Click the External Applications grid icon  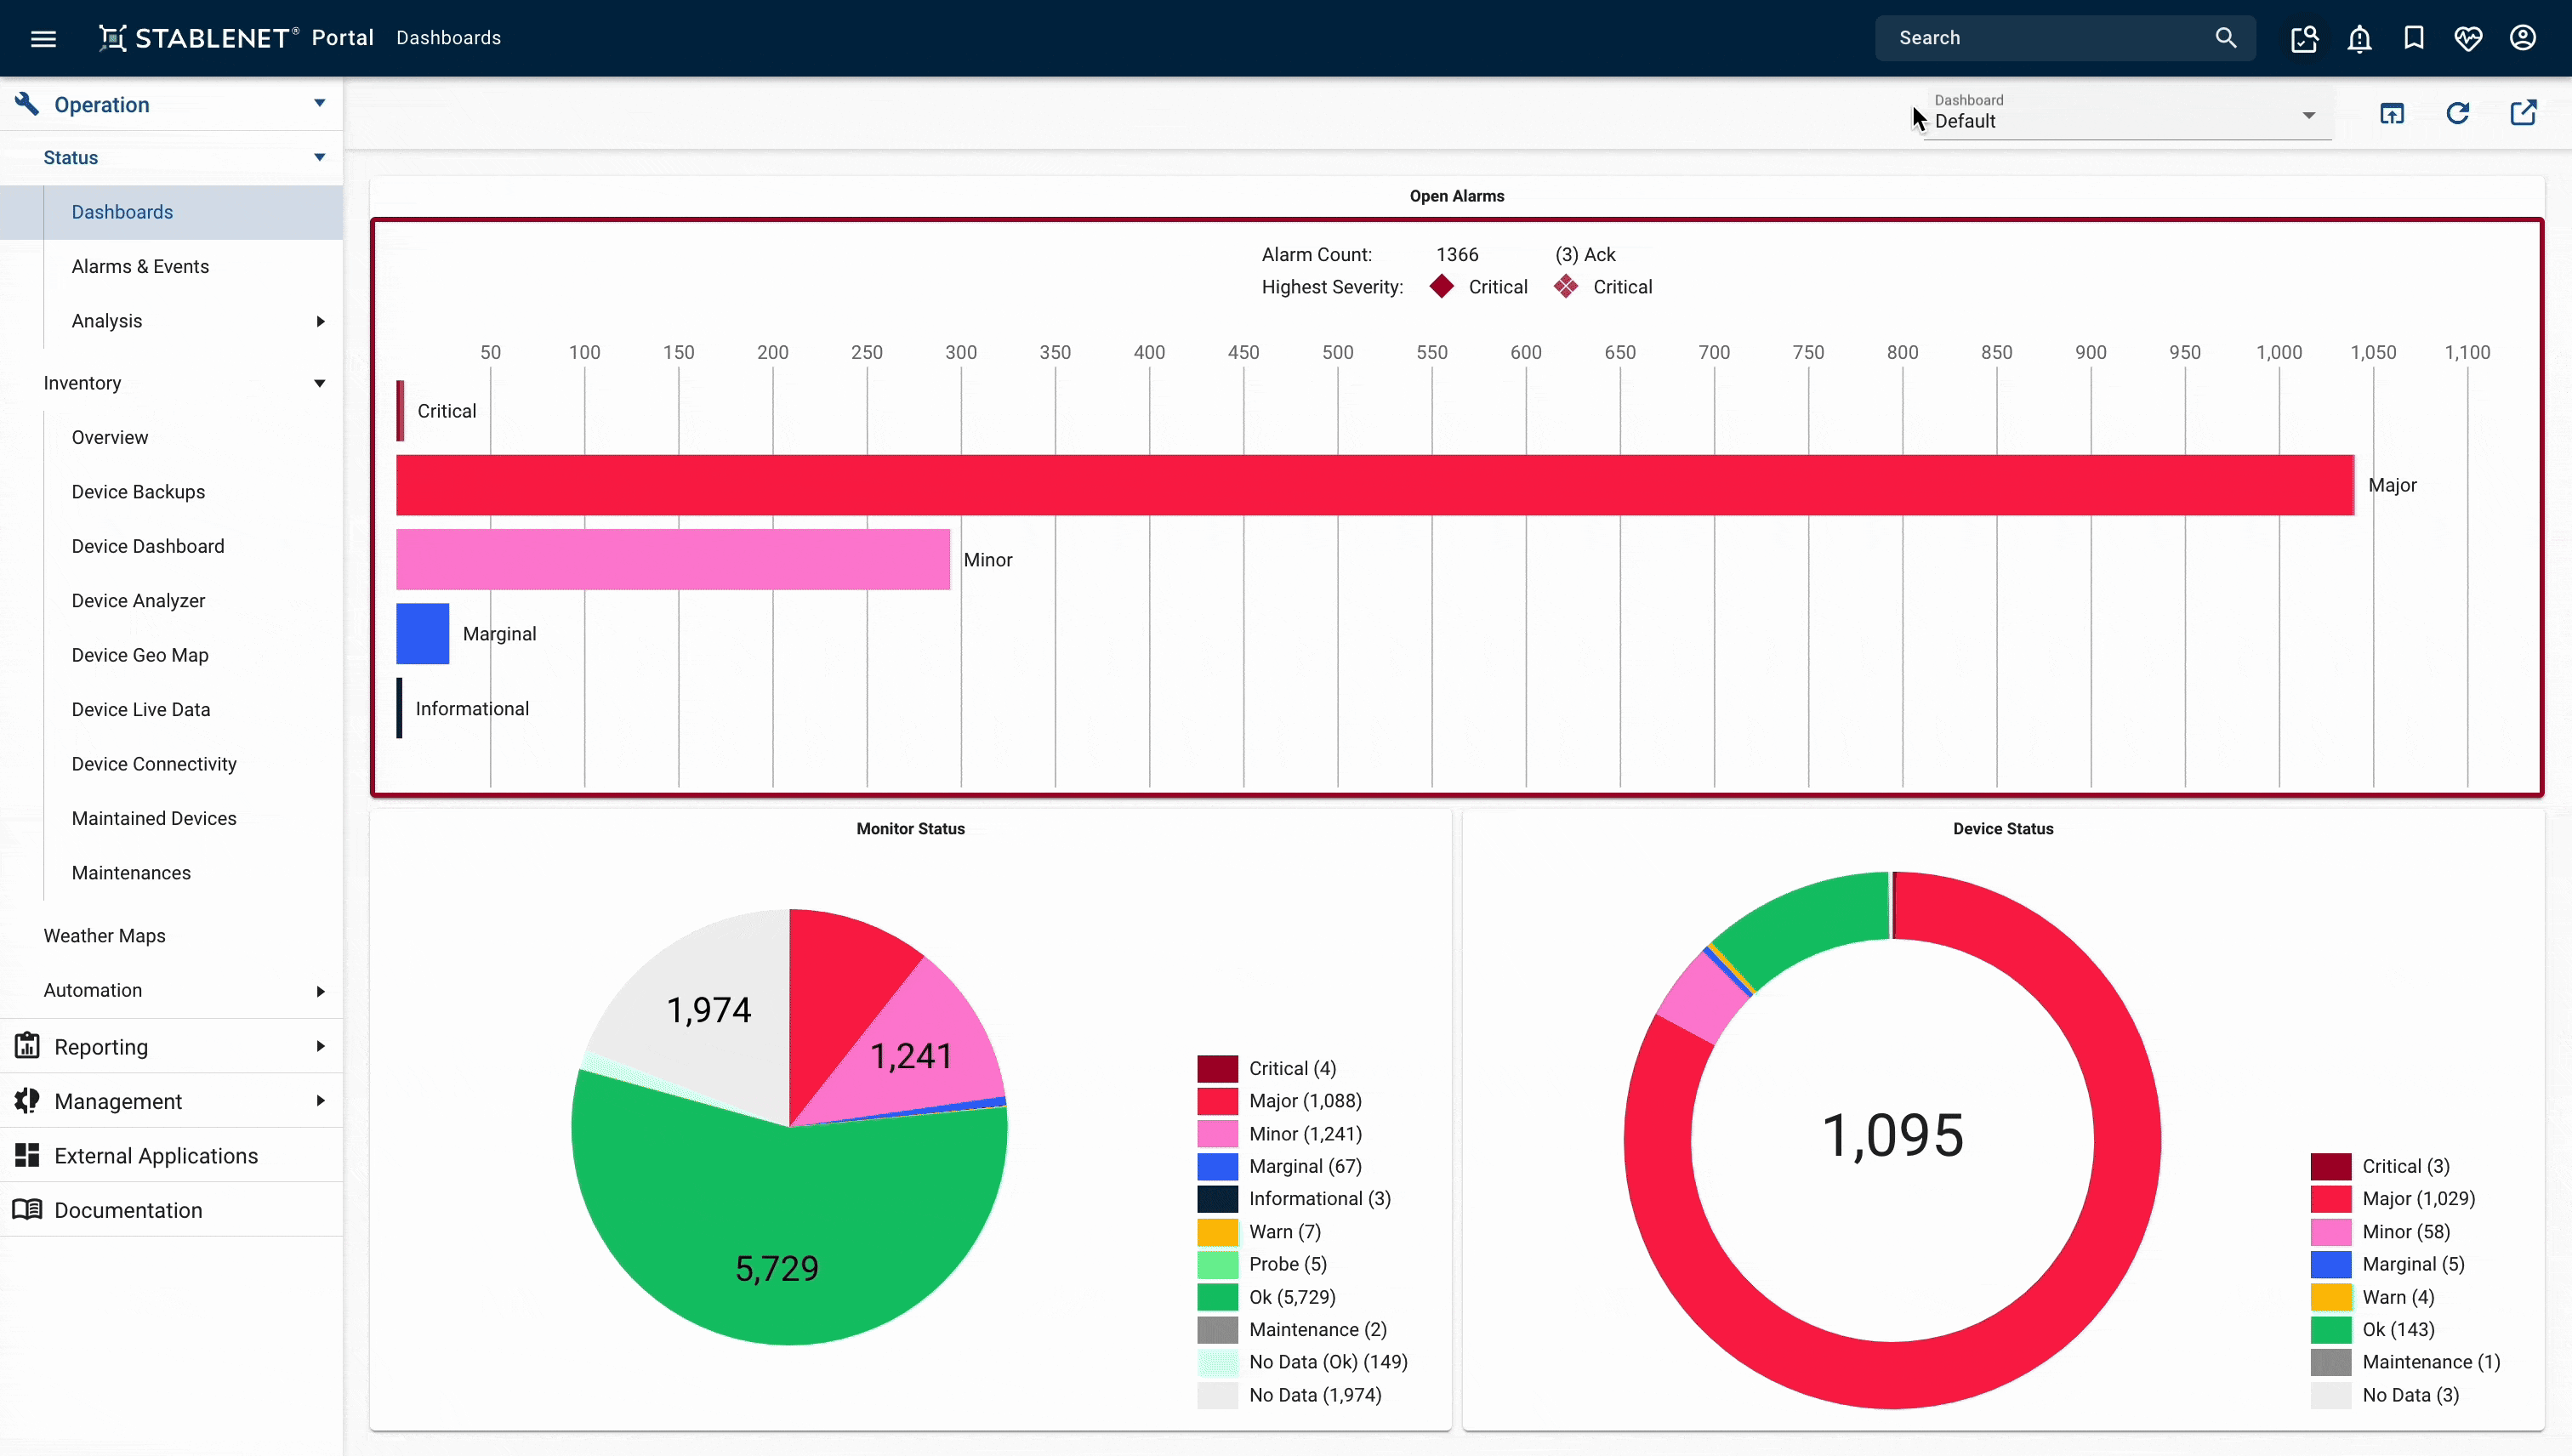click(x=27, y=1155)
